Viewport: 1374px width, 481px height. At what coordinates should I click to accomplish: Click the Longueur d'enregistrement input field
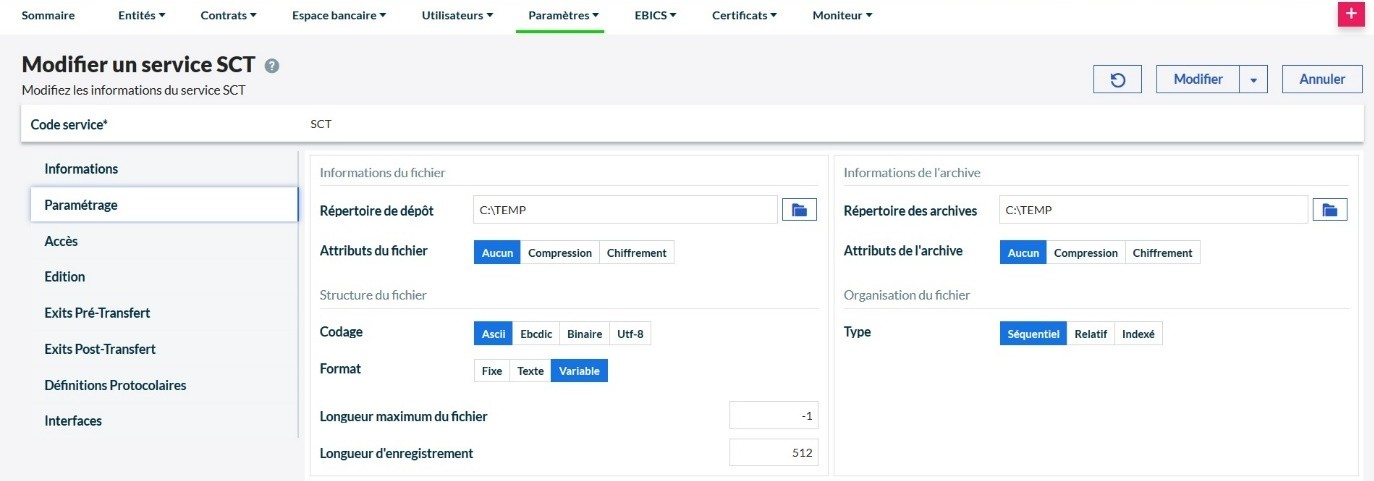[773, 453]
